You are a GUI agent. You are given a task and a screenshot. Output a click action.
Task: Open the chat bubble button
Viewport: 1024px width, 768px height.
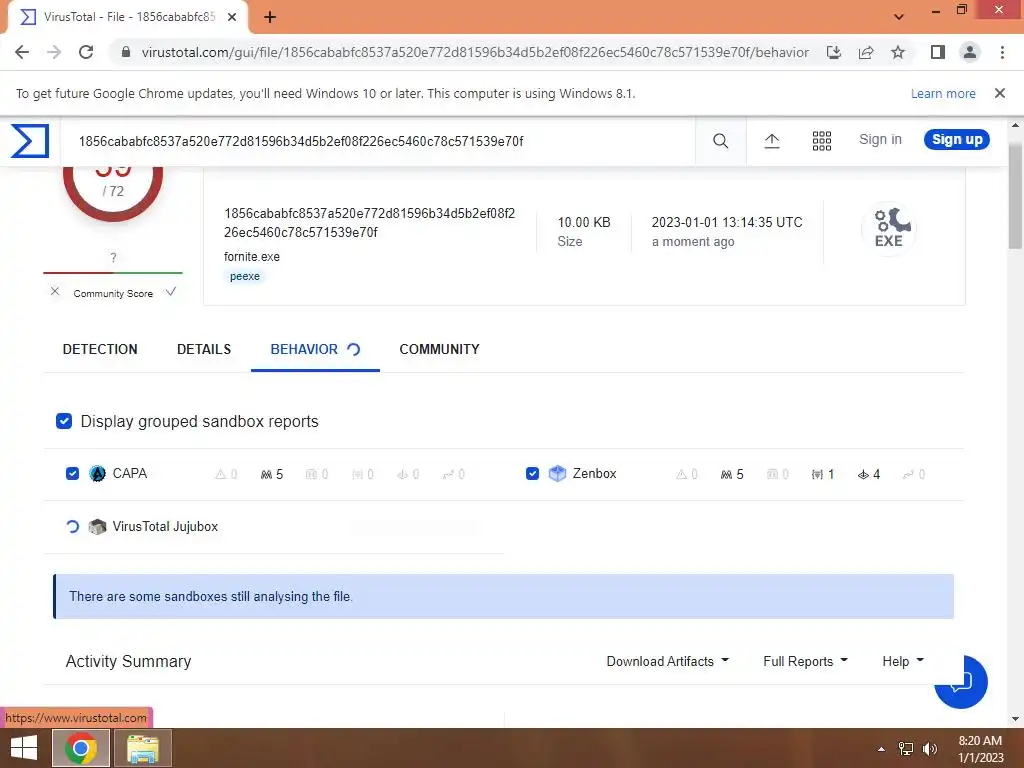coord(961,682)
